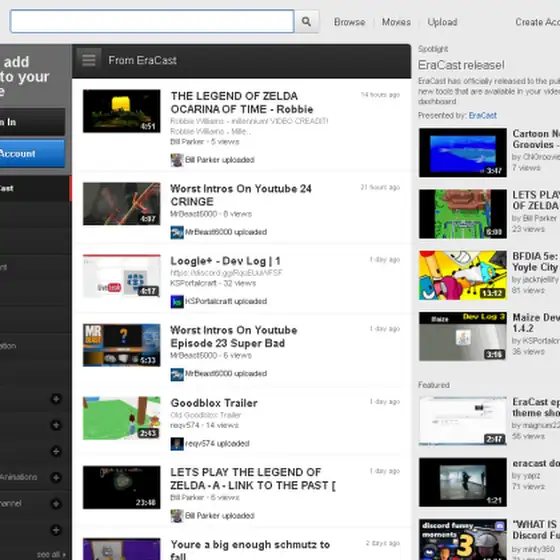Click KSPortalcraft avatar under Loogle+ video
This screenshot has width=560, height=560.
pos(177,301)
